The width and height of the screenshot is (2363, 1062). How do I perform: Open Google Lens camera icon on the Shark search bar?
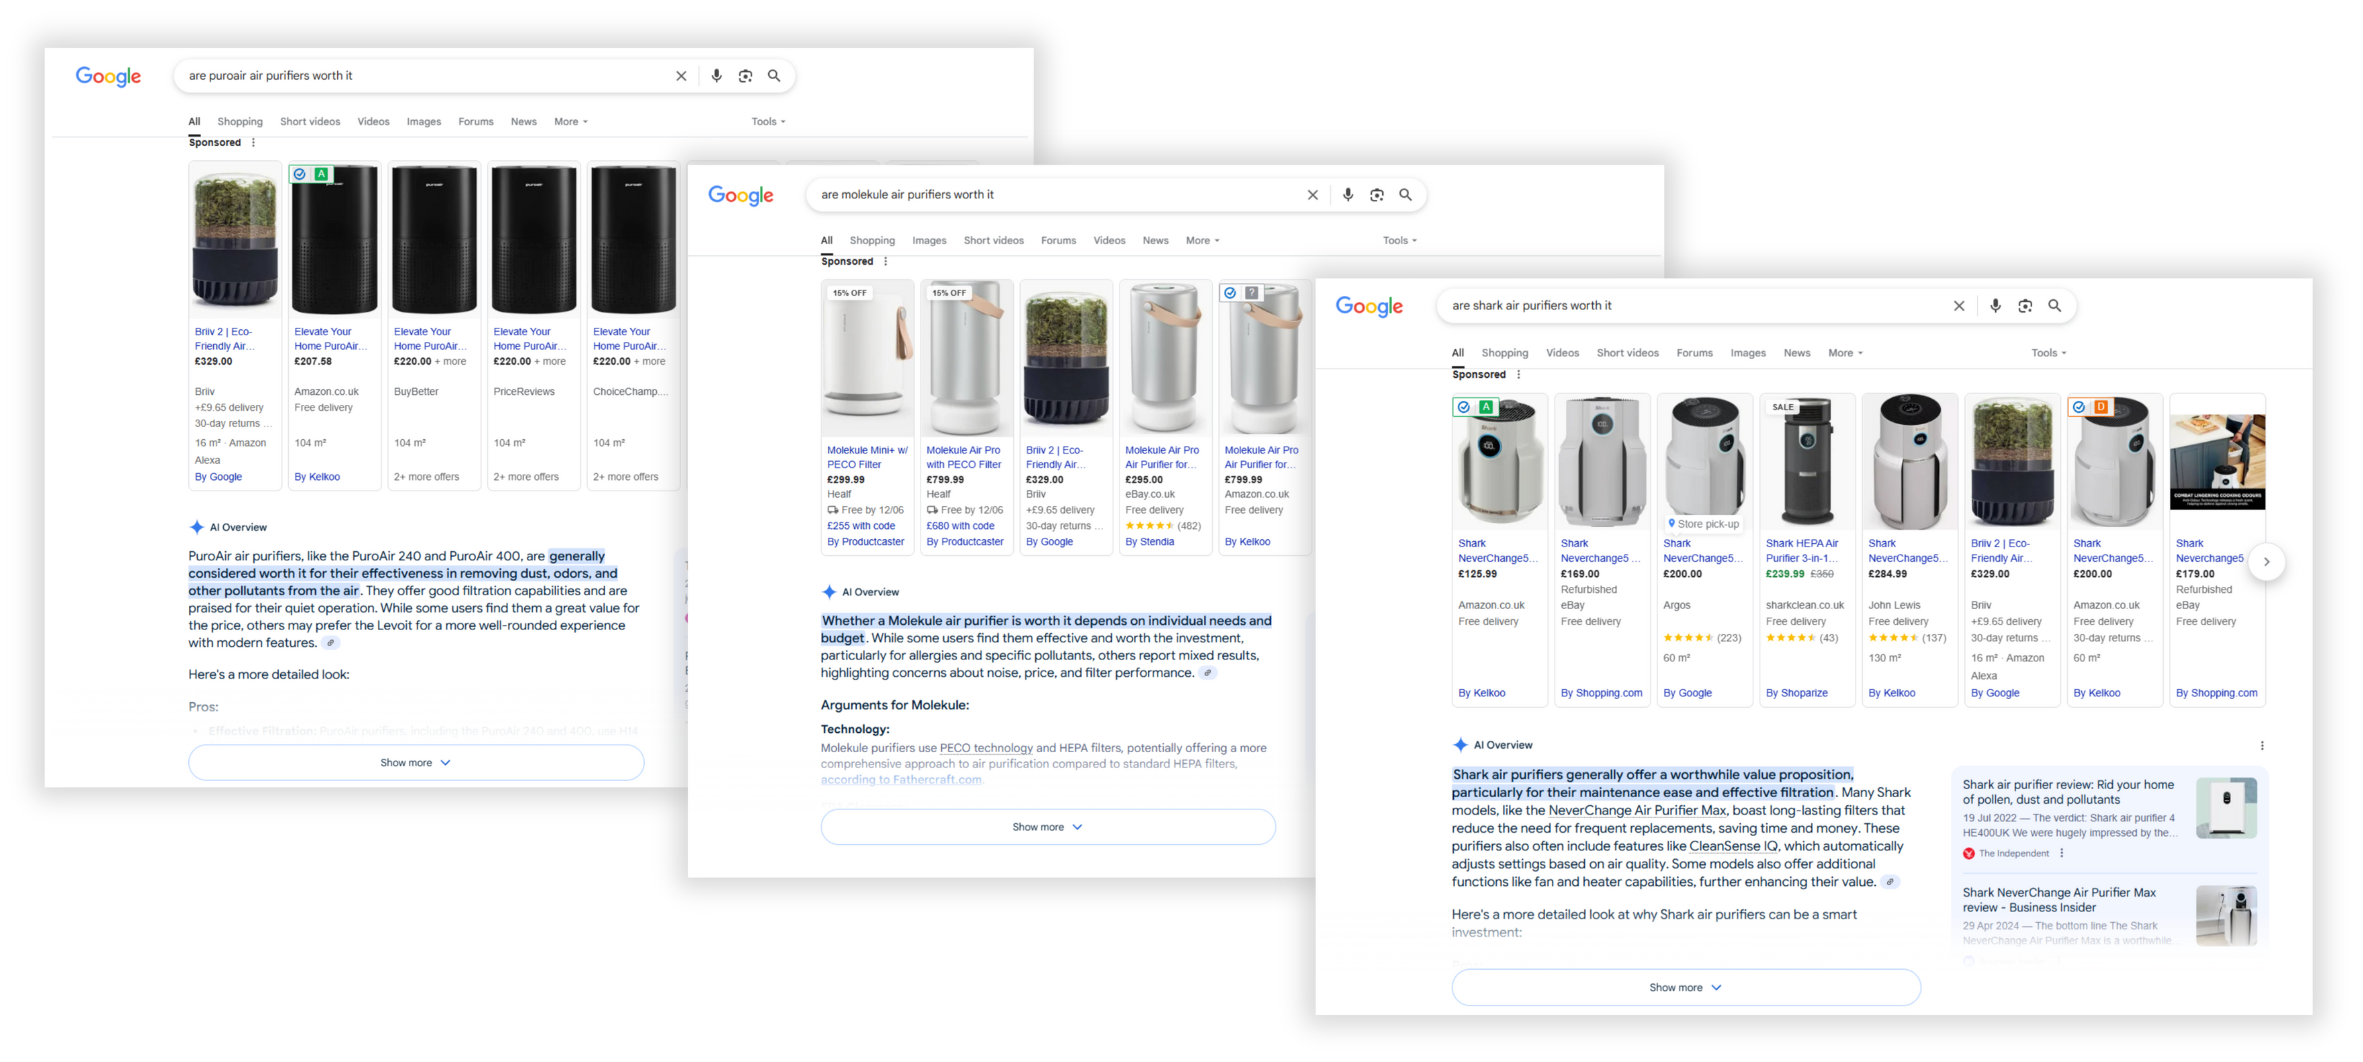(x=2025, y=305)
